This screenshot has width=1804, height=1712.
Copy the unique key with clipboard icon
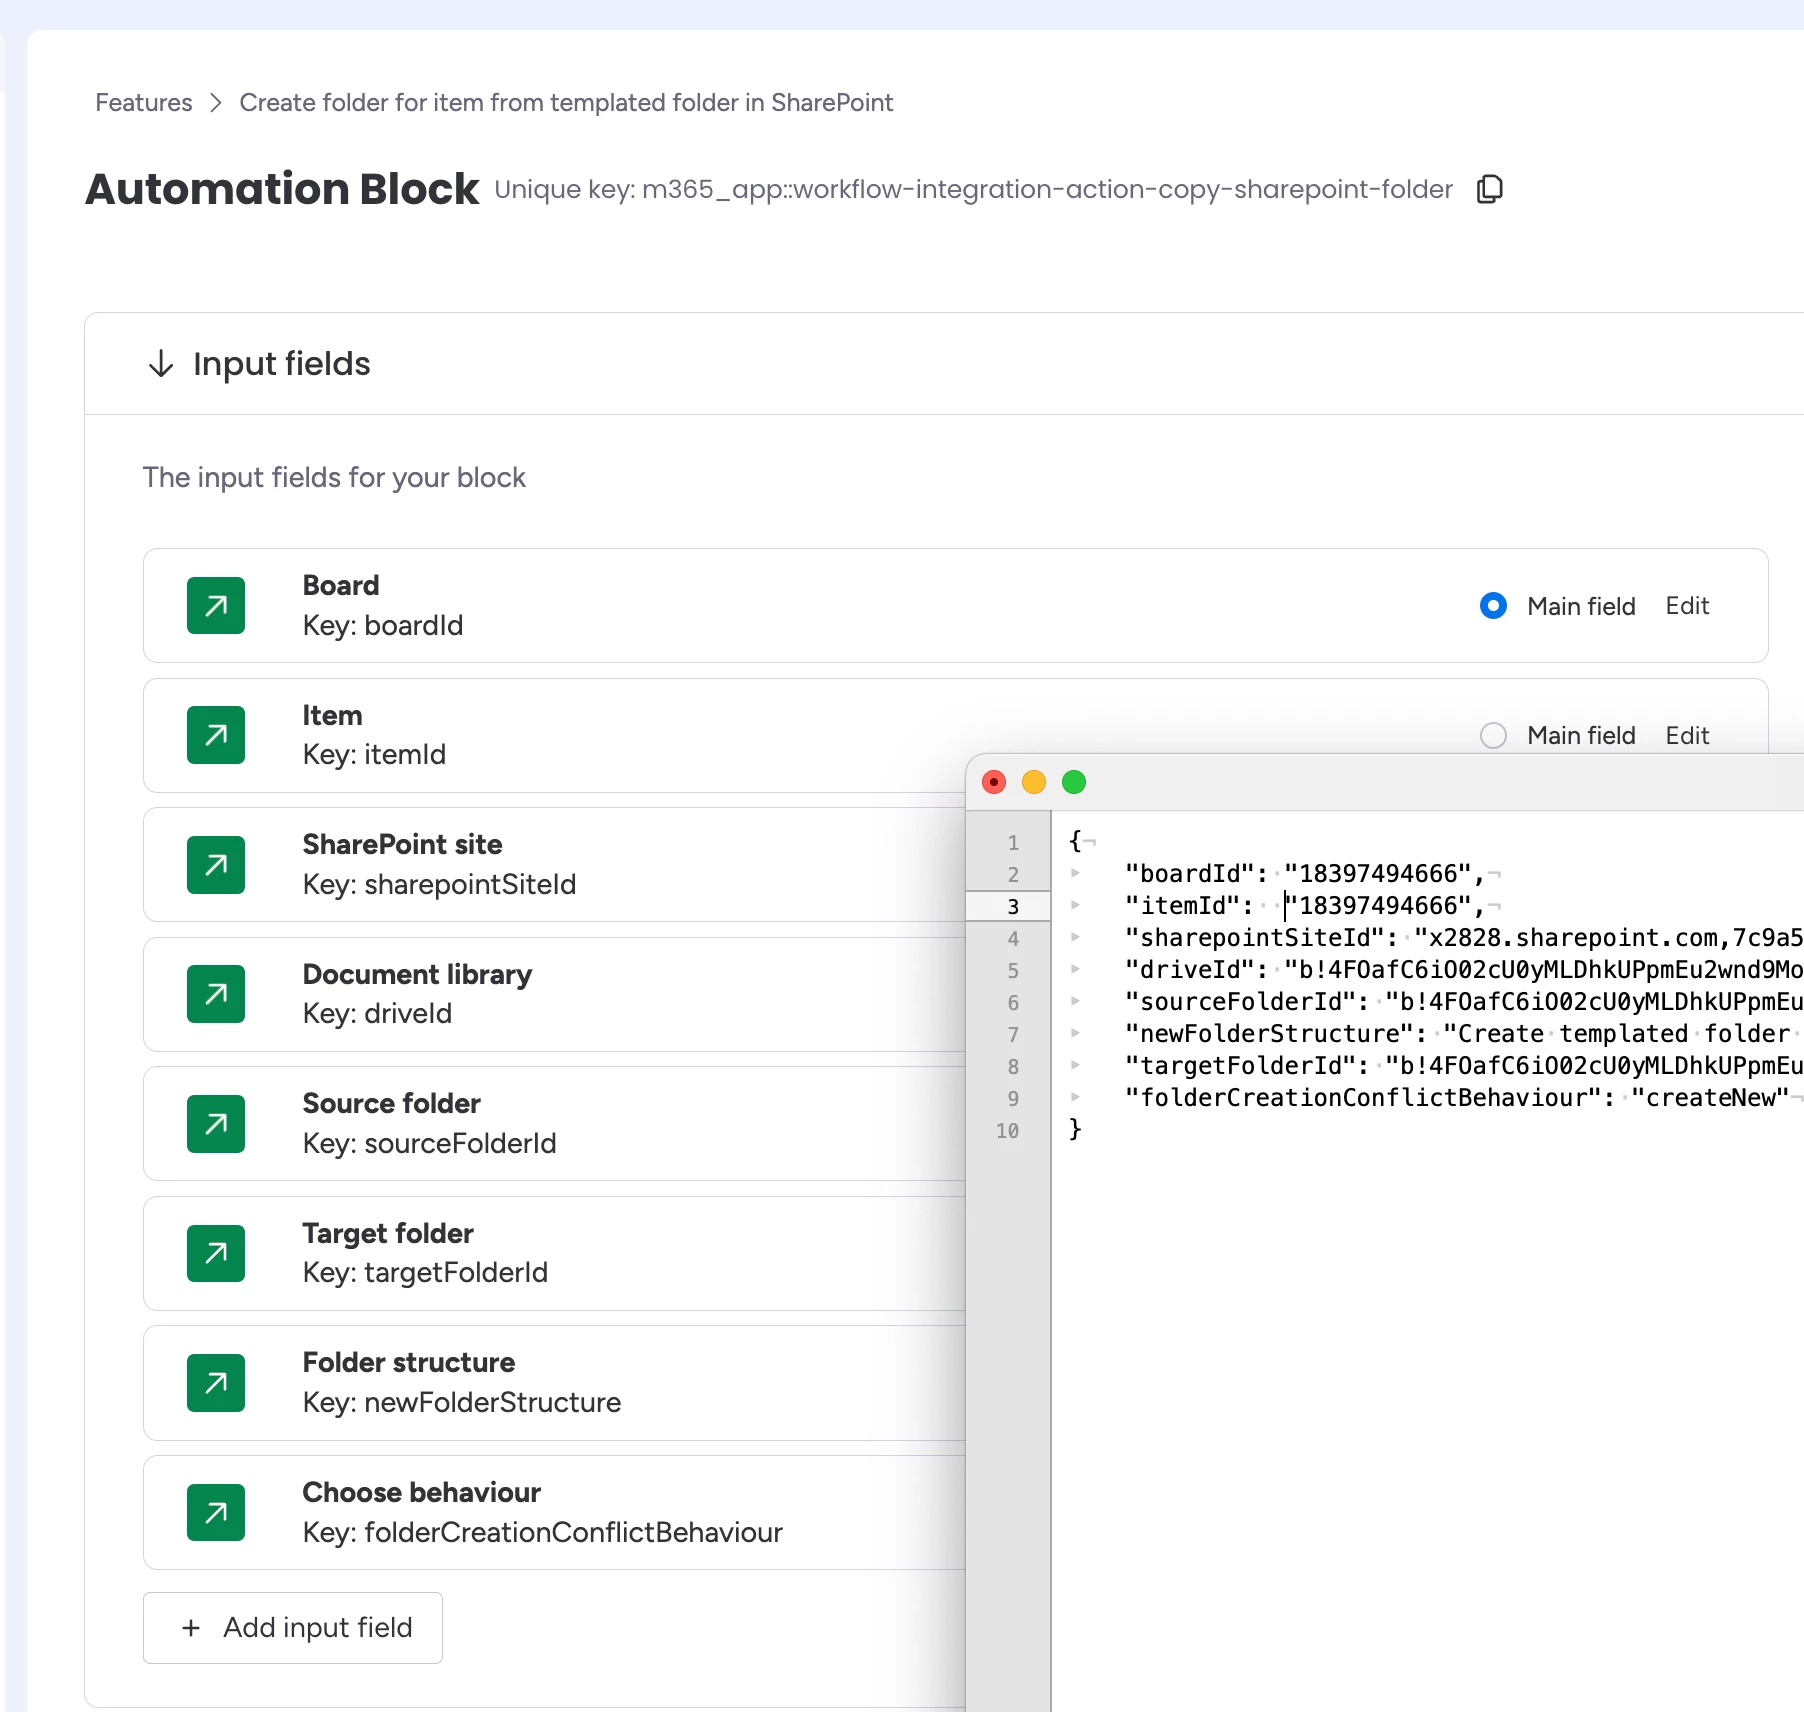tap(1490, 189)
